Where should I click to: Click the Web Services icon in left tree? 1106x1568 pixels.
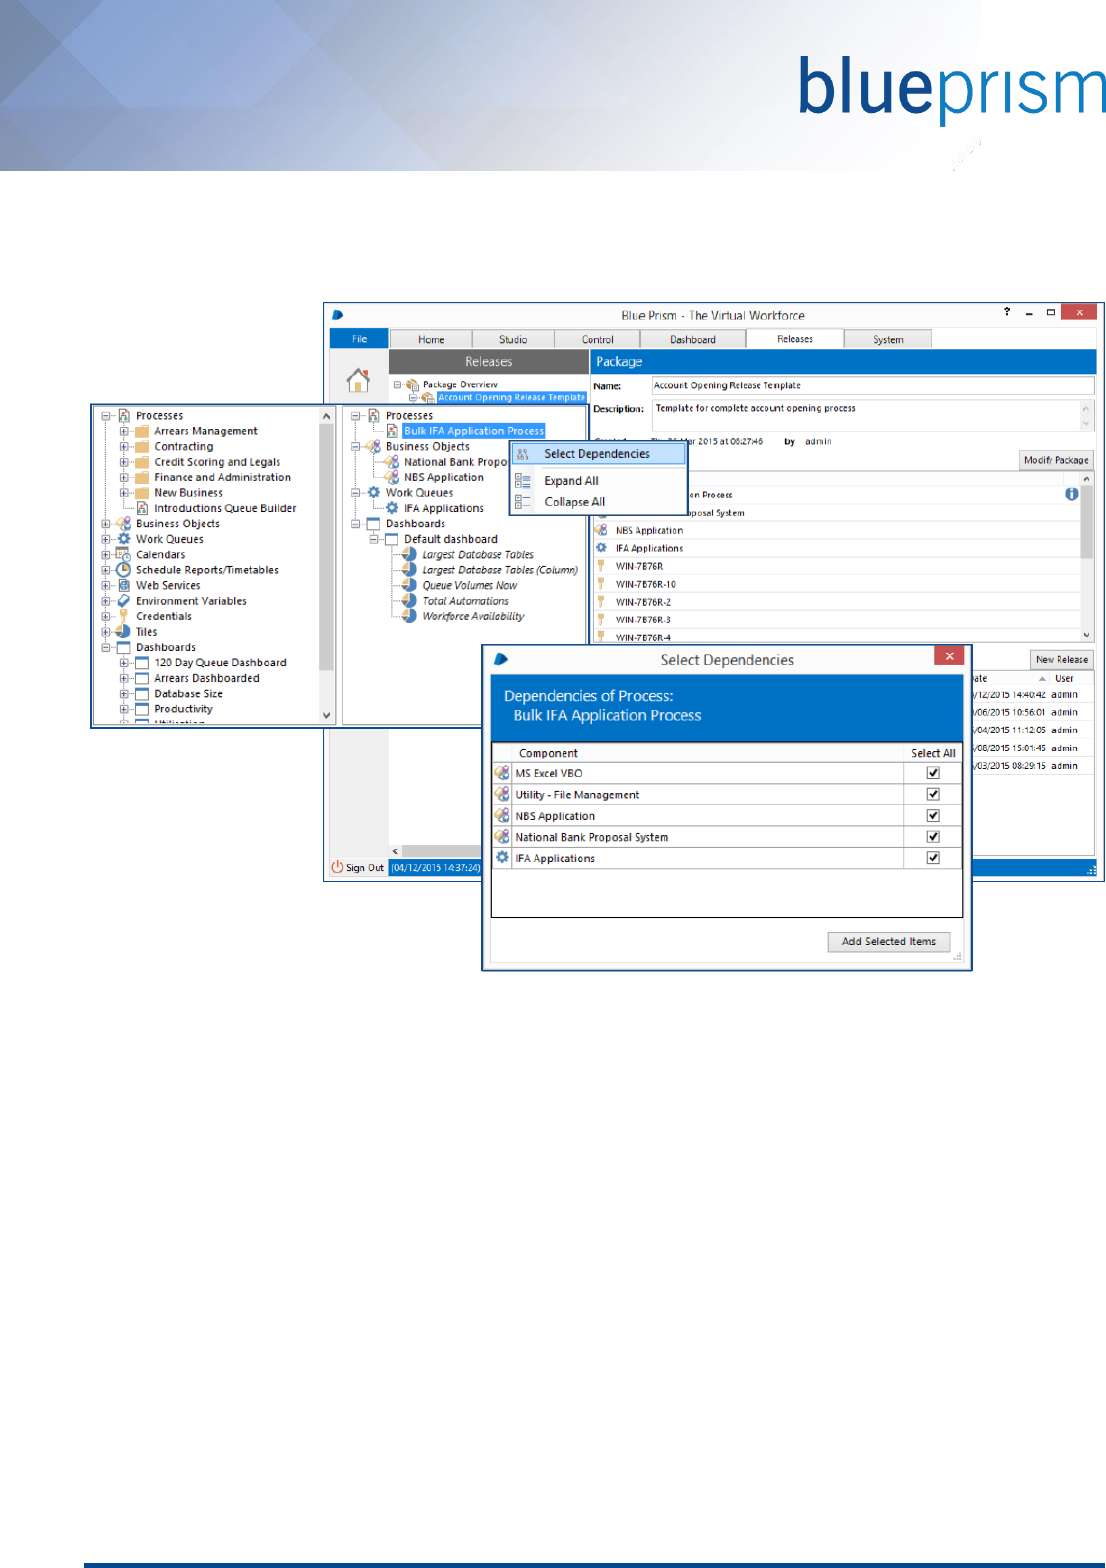(x=124, y=585)
